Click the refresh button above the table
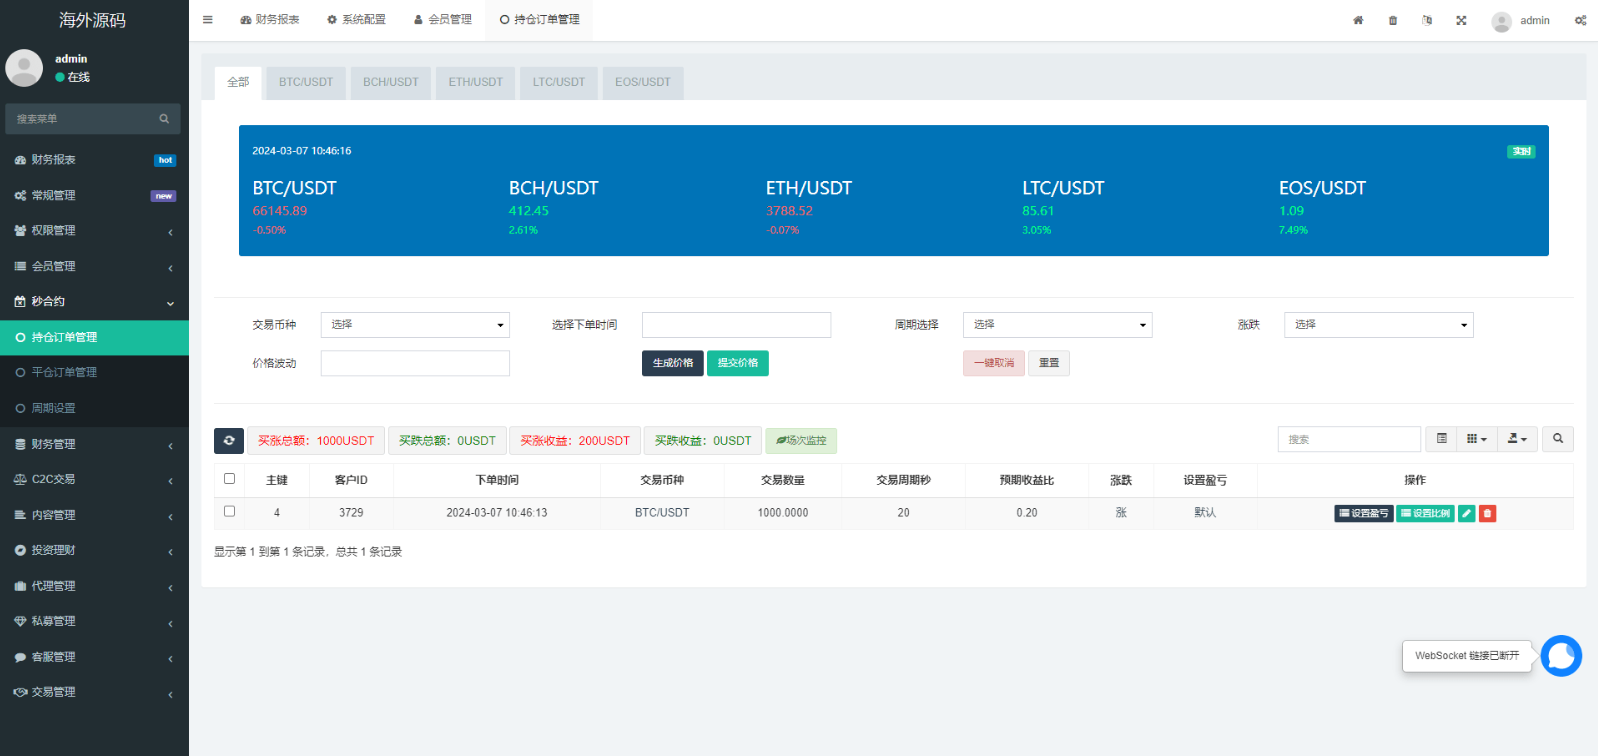 pos(229,441)
